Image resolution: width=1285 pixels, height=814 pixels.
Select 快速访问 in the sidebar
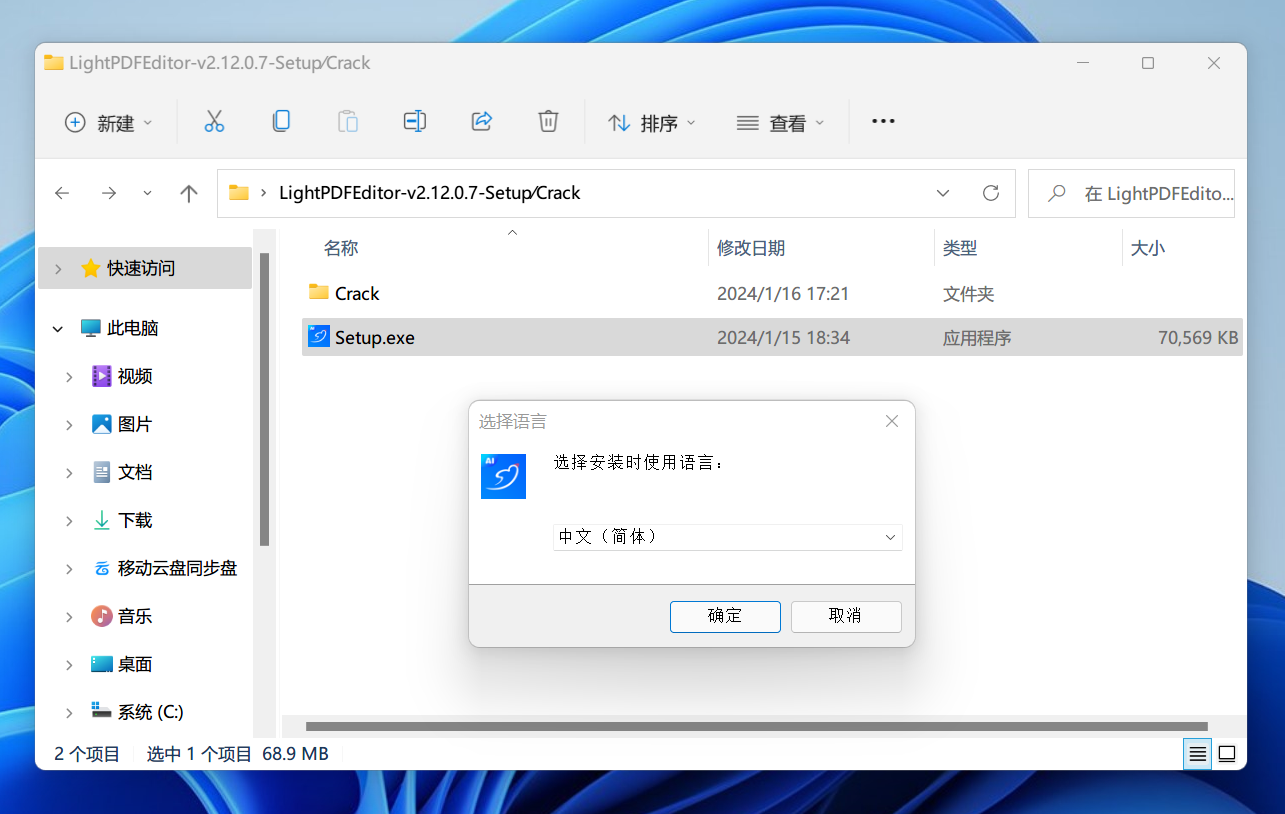pyautogui.click(x=145, y=268)
